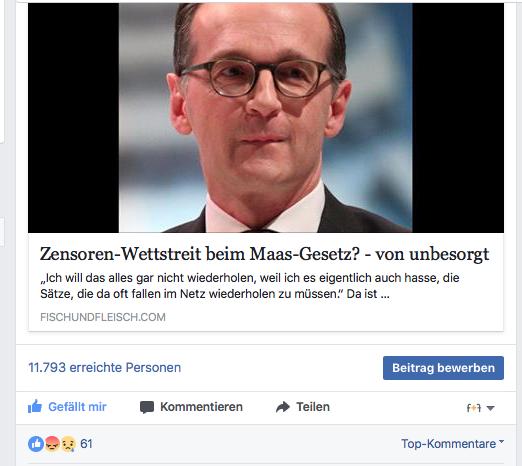This screenshot has width=522, height=466.
Task: View the 61 reactions count list
Action: 86,444
